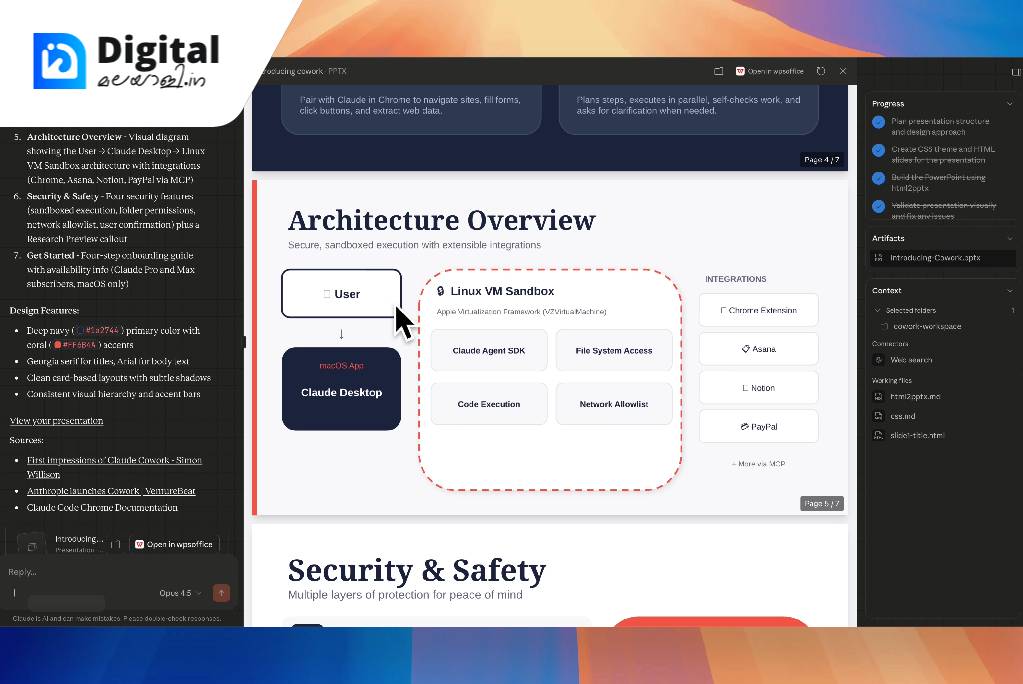Click the css.md working file icon
Viewport: 1023px width, 684px height.
coord(879,416)
